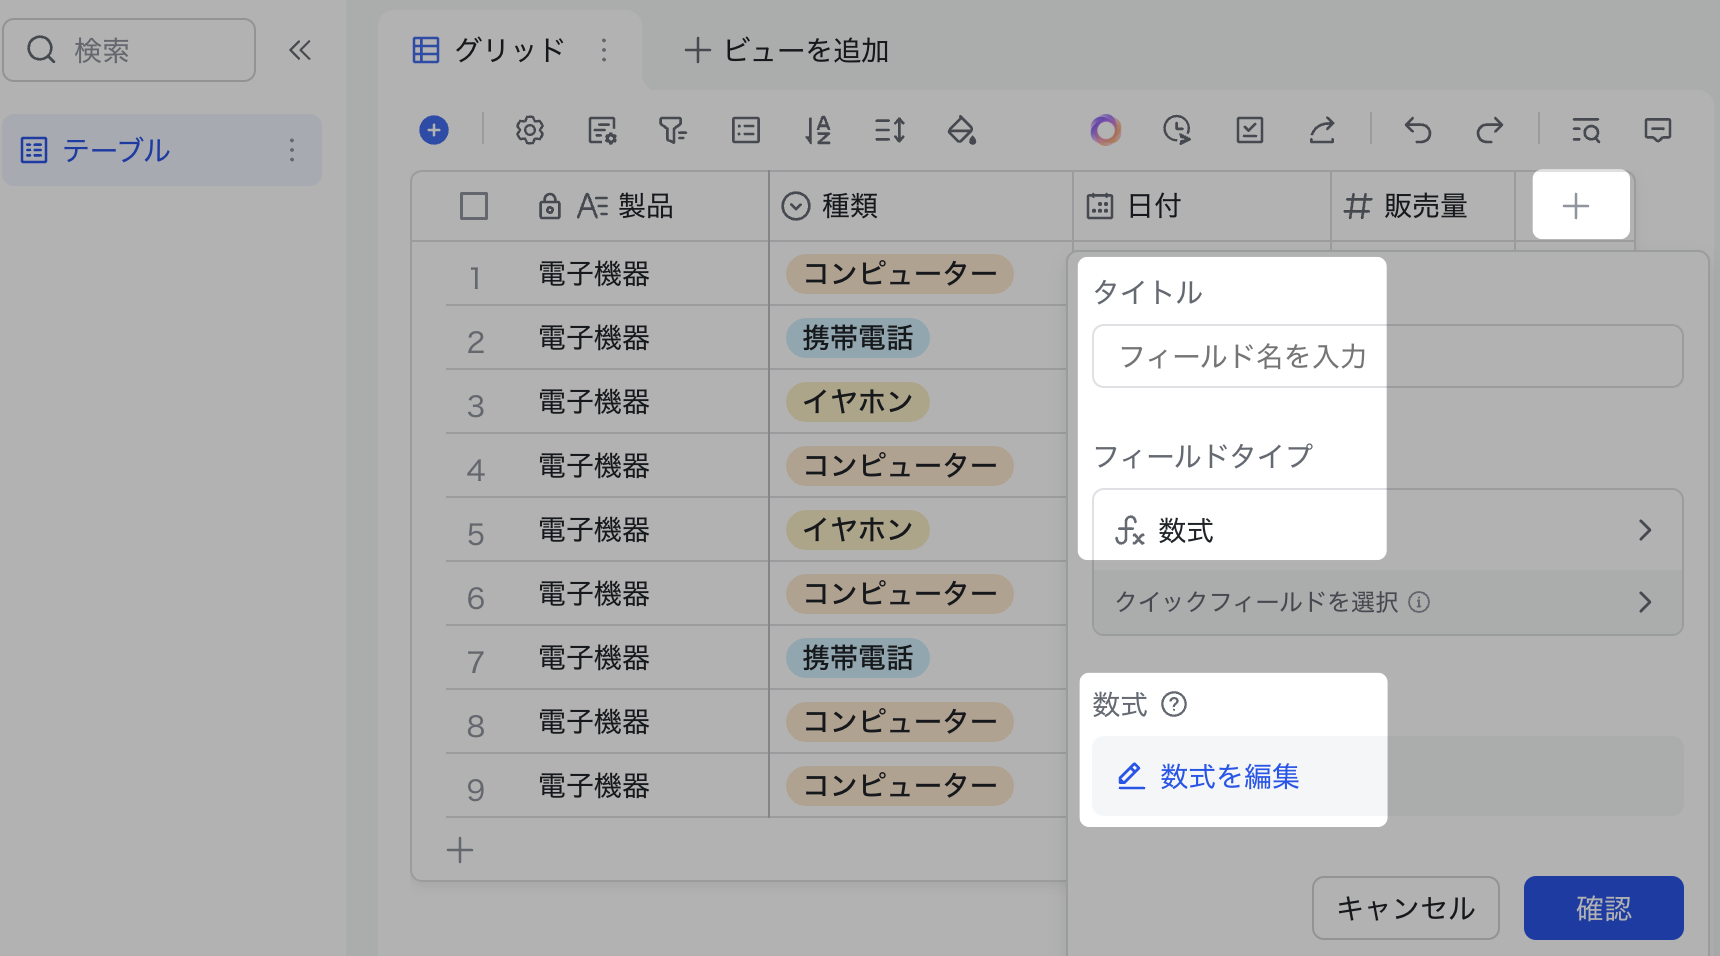Undo the last action
This screenshot has width=1720, height=956.
coord(1418,130)
